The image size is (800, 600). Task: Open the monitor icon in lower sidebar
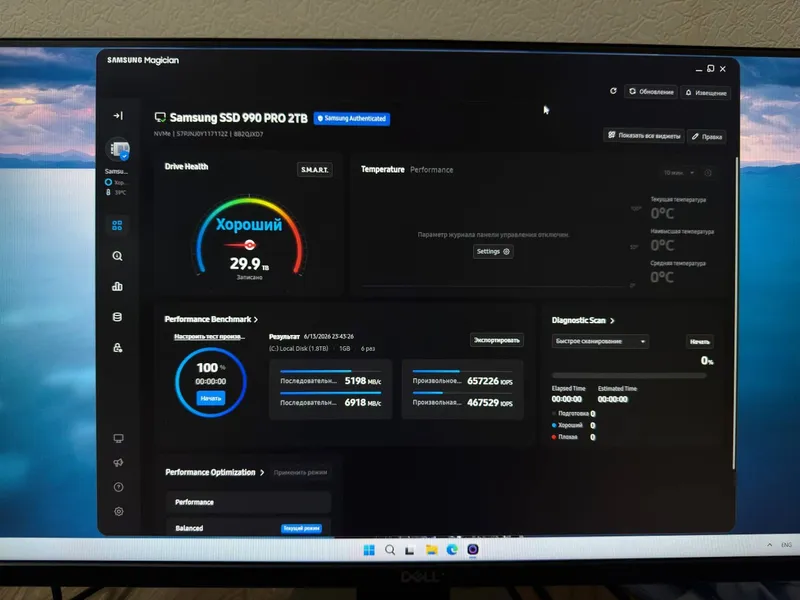click(118, 438)
